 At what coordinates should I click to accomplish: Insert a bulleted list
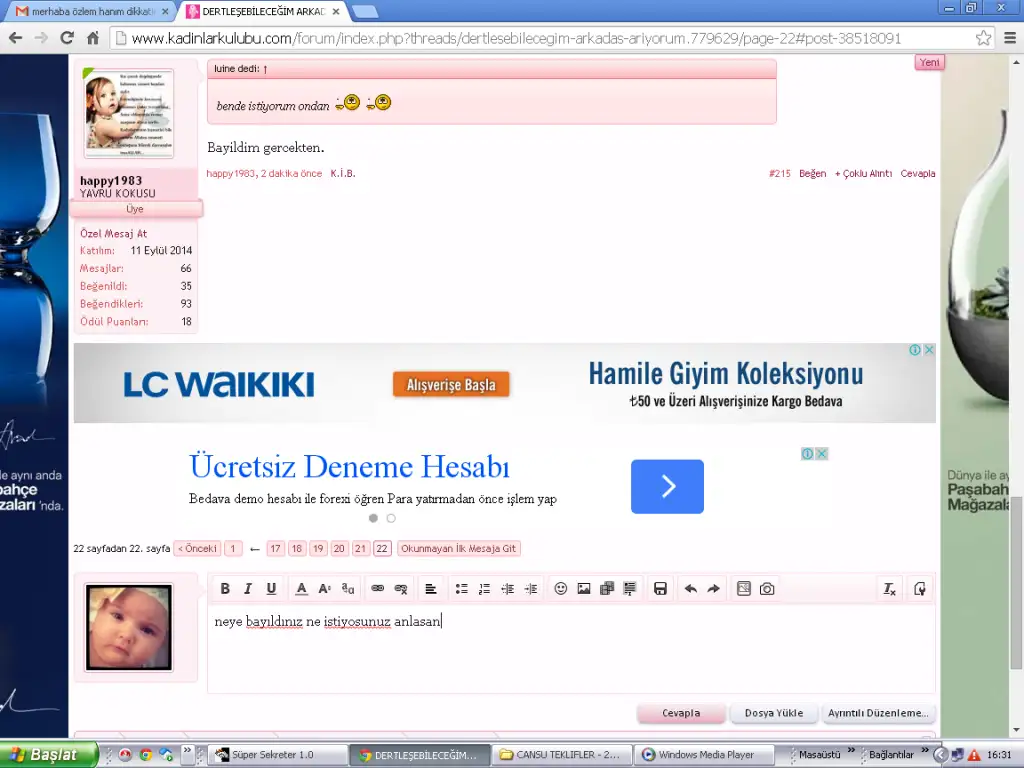pos(461,589)
